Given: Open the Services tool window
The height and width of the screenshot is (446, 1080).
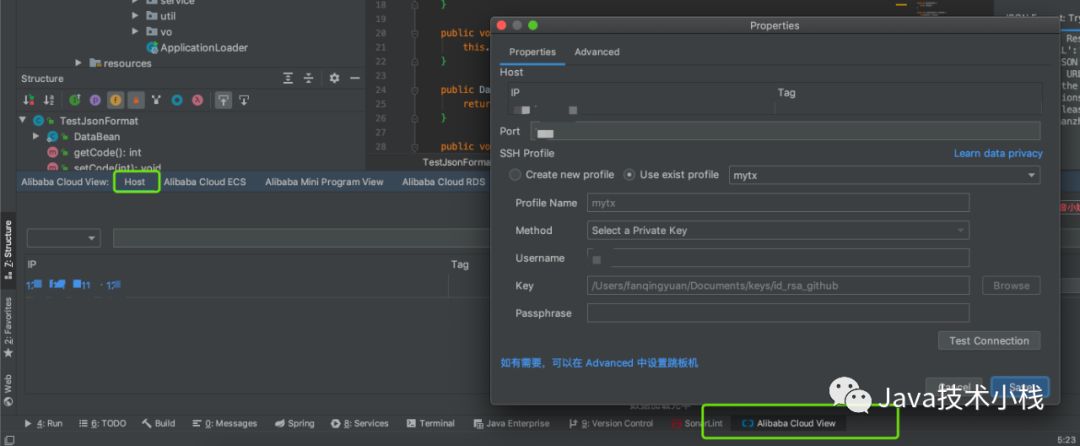Looking at the screenshot, I should coord(360,423).
